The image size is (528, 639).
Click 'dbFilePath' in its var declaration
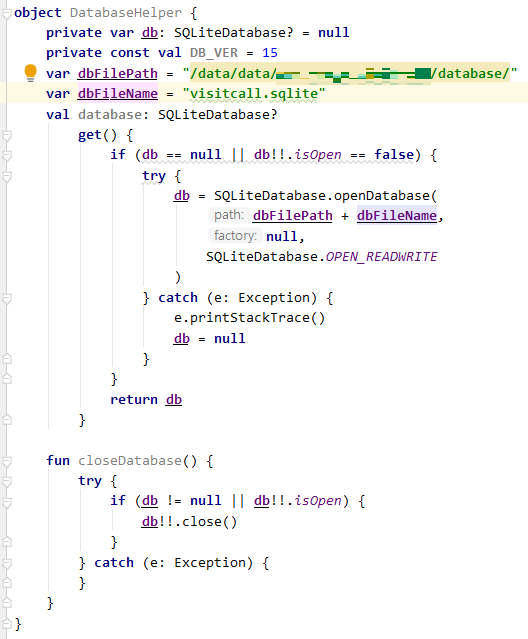(118, 73)
